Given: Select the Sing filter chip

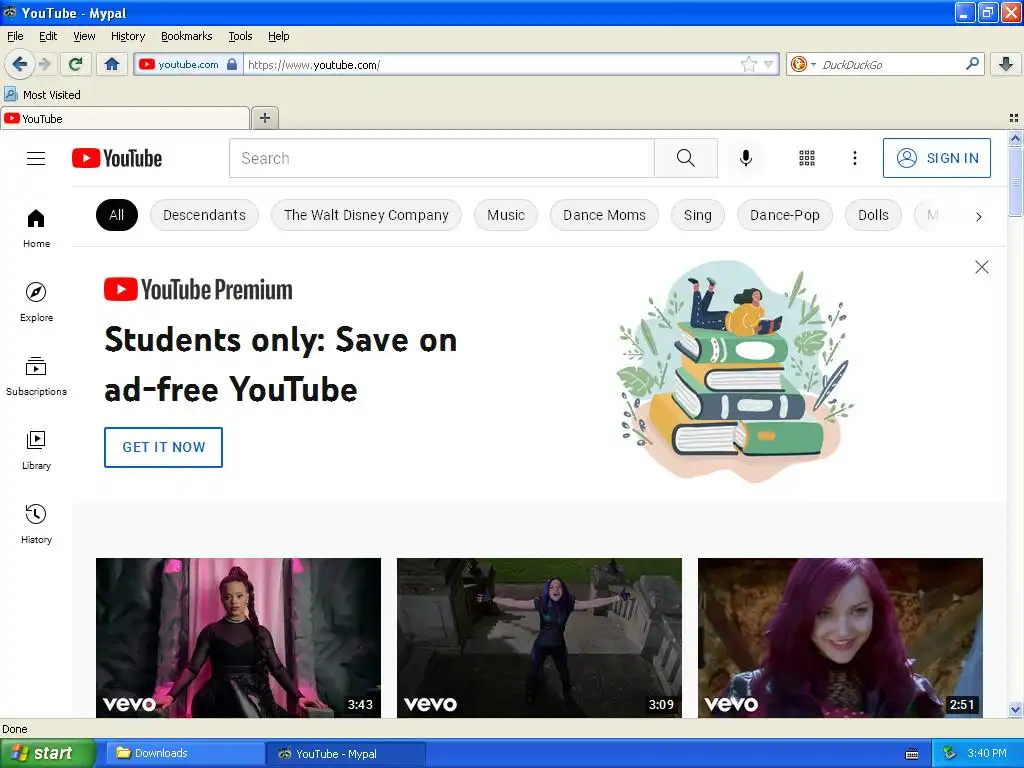Looking at the screenshot, I should tap(697, 215).
